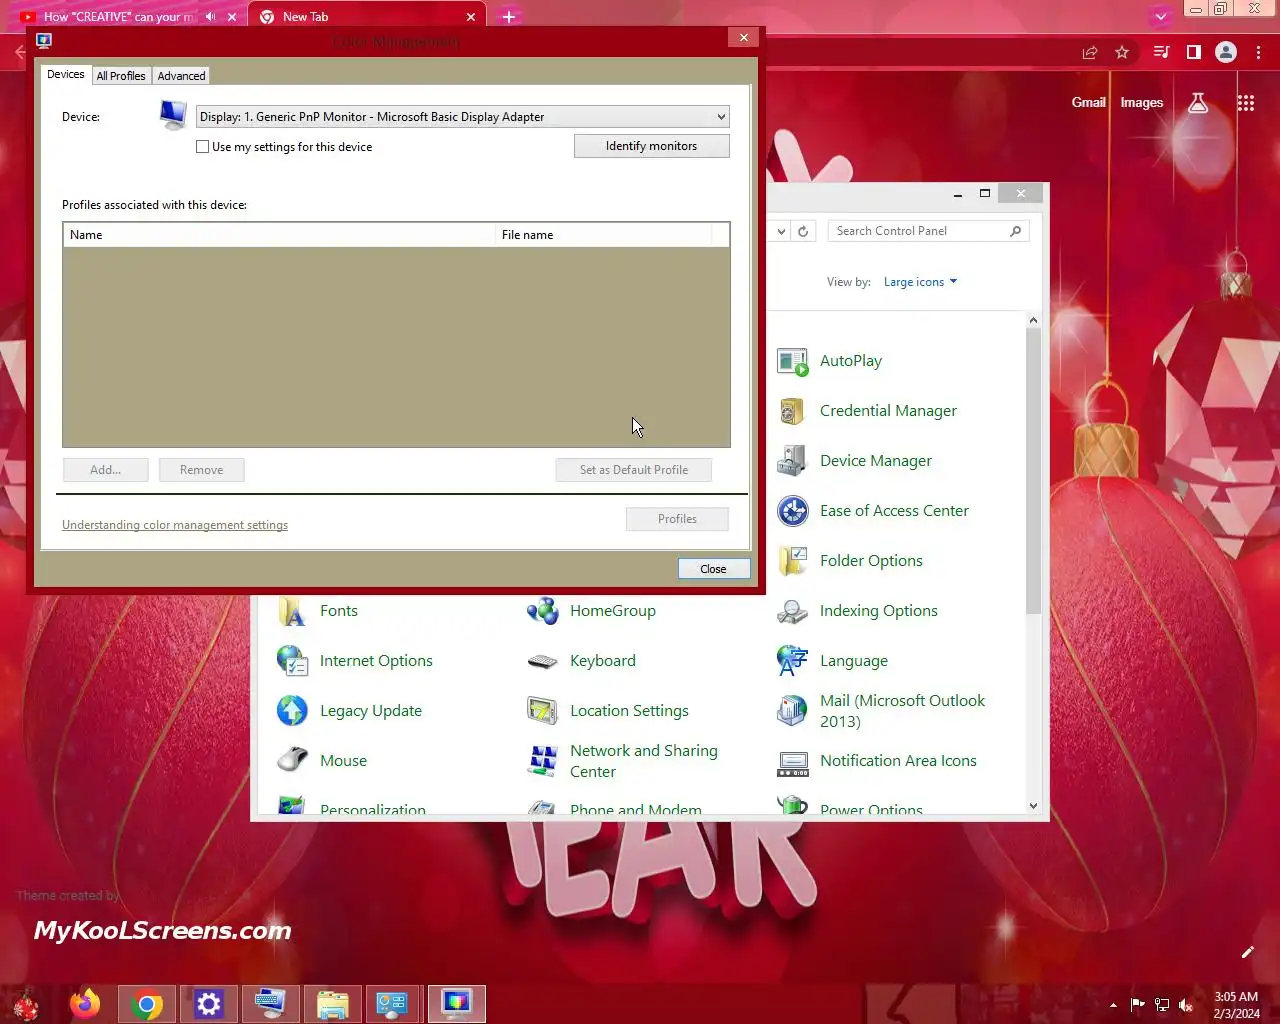Select the Color Management taskbar item
Screen dimensions: 1280x1024
coord(457,1004)
